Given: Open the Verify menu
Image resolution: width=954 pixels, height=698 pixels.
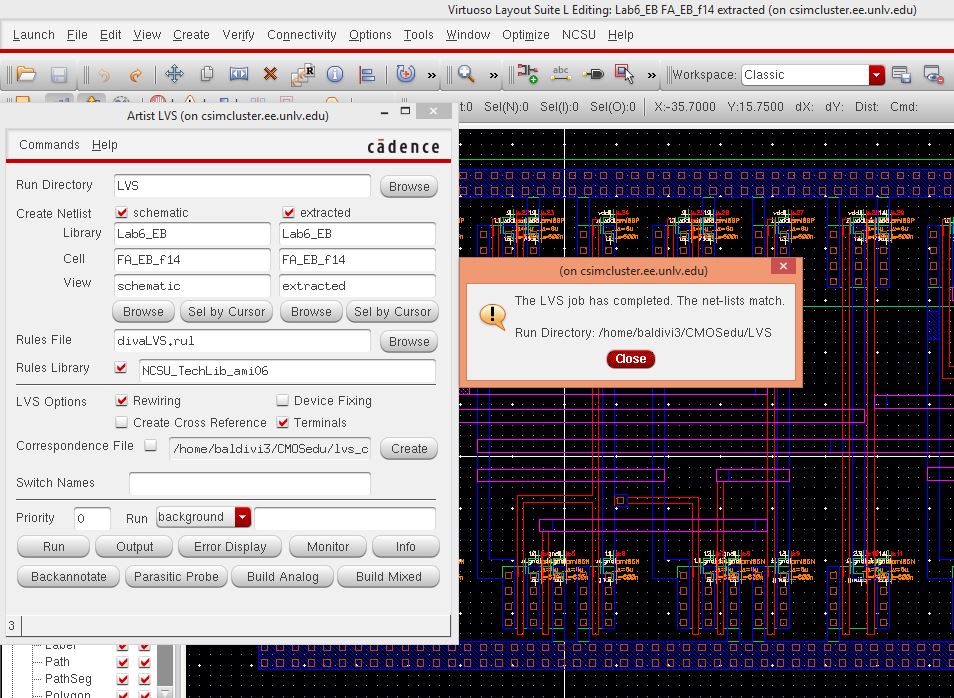Looking at the screenshot, I should tap(238, 34).
